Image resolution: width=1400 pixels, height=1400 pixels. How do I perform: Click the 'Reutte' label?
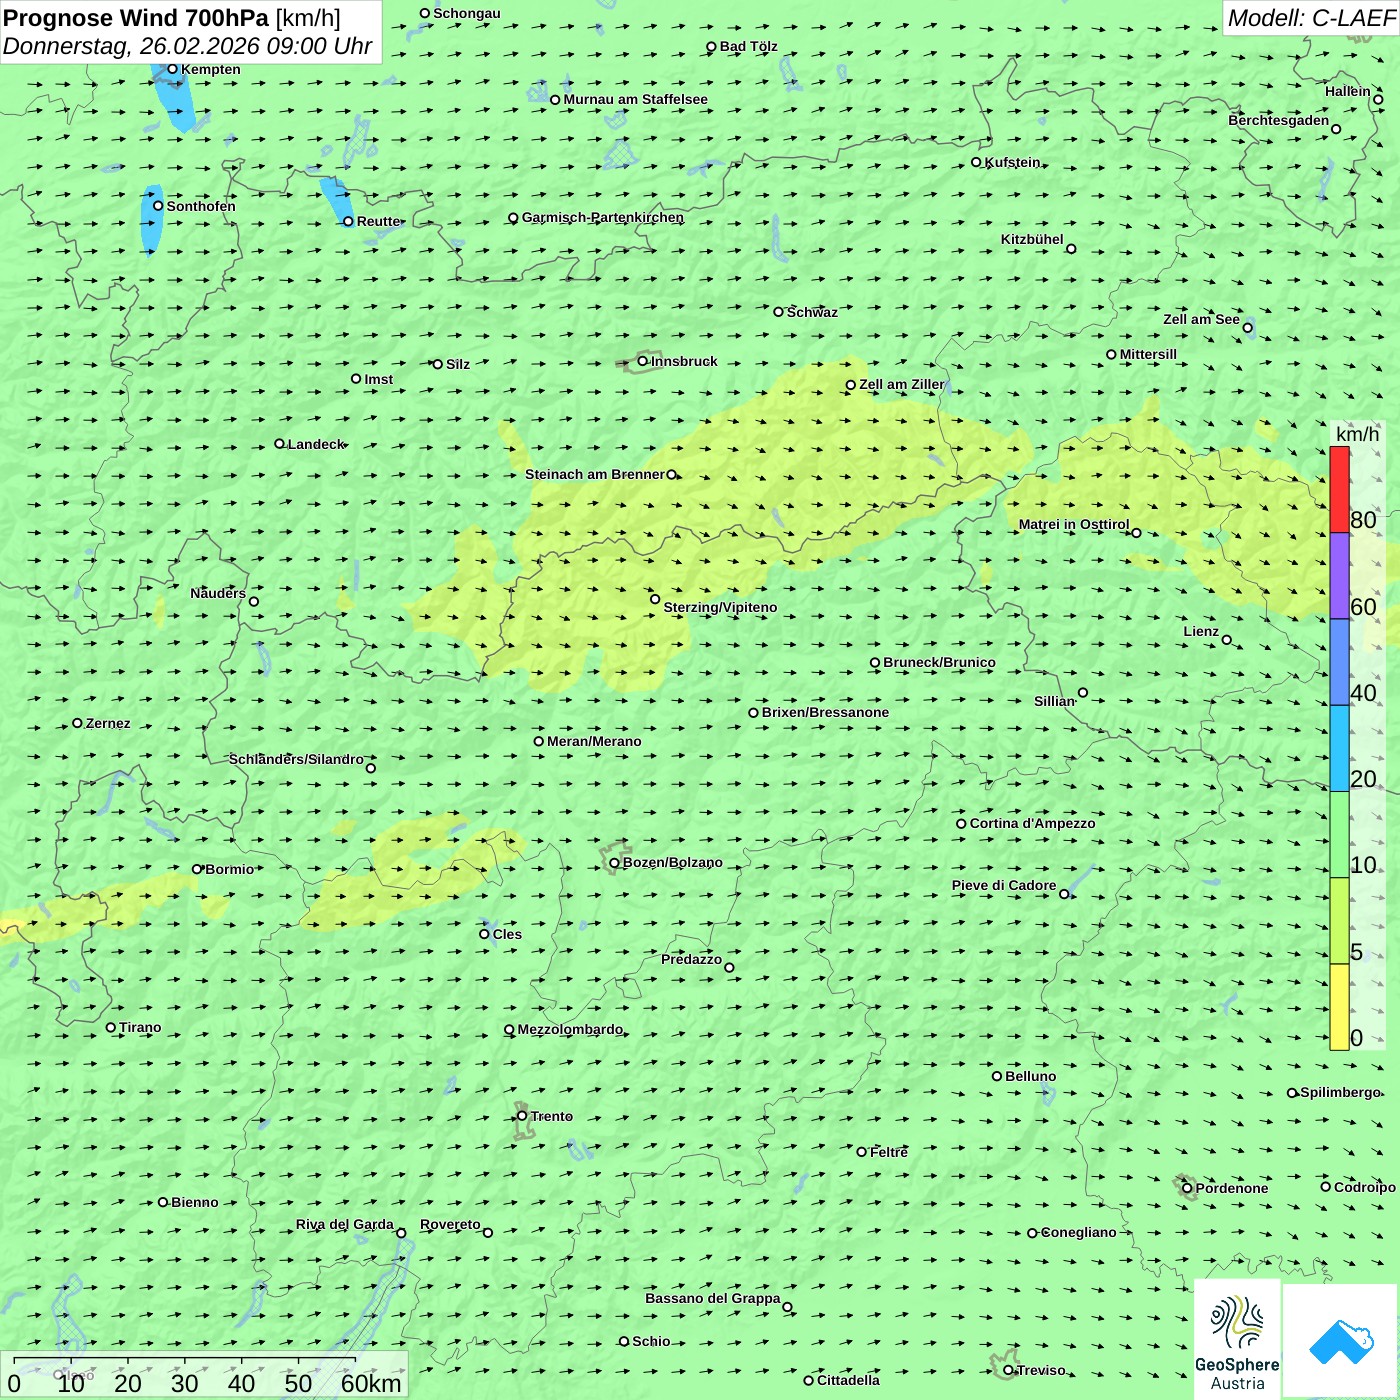pyautogui.click(x=379, y=221)
